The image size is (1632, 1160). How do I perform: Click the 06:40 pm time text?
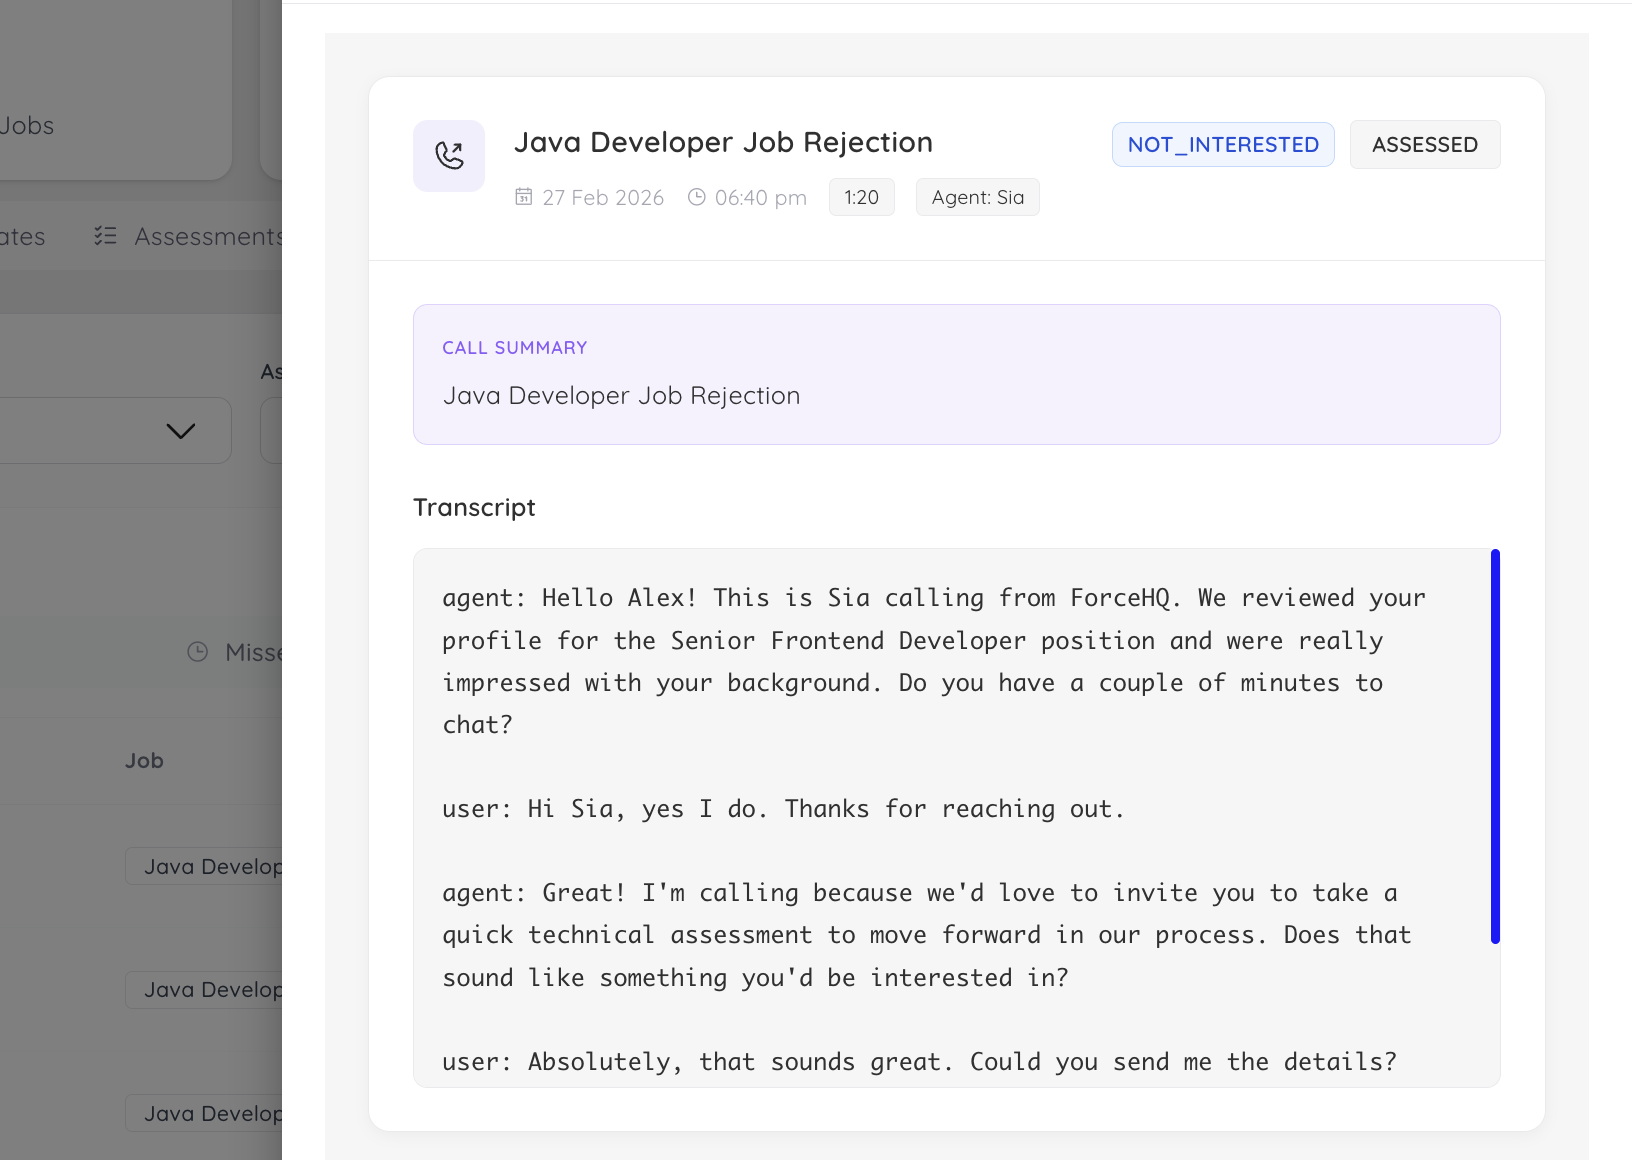pyautogui.click(x=761, y=198)
